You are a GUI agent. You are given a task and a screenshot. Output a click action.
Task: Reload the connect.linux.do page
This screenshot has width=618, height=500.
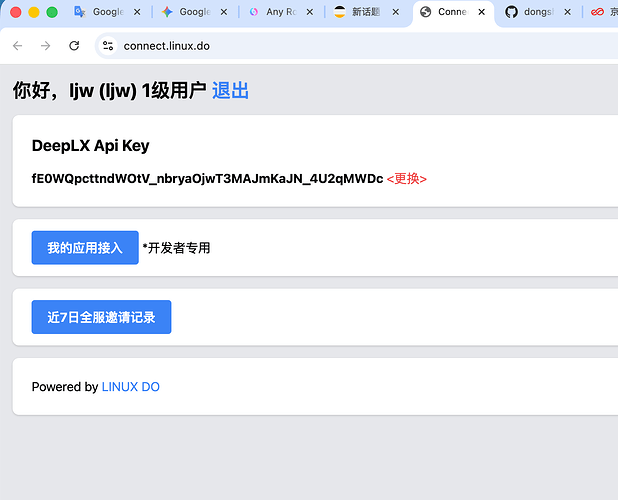74,46
